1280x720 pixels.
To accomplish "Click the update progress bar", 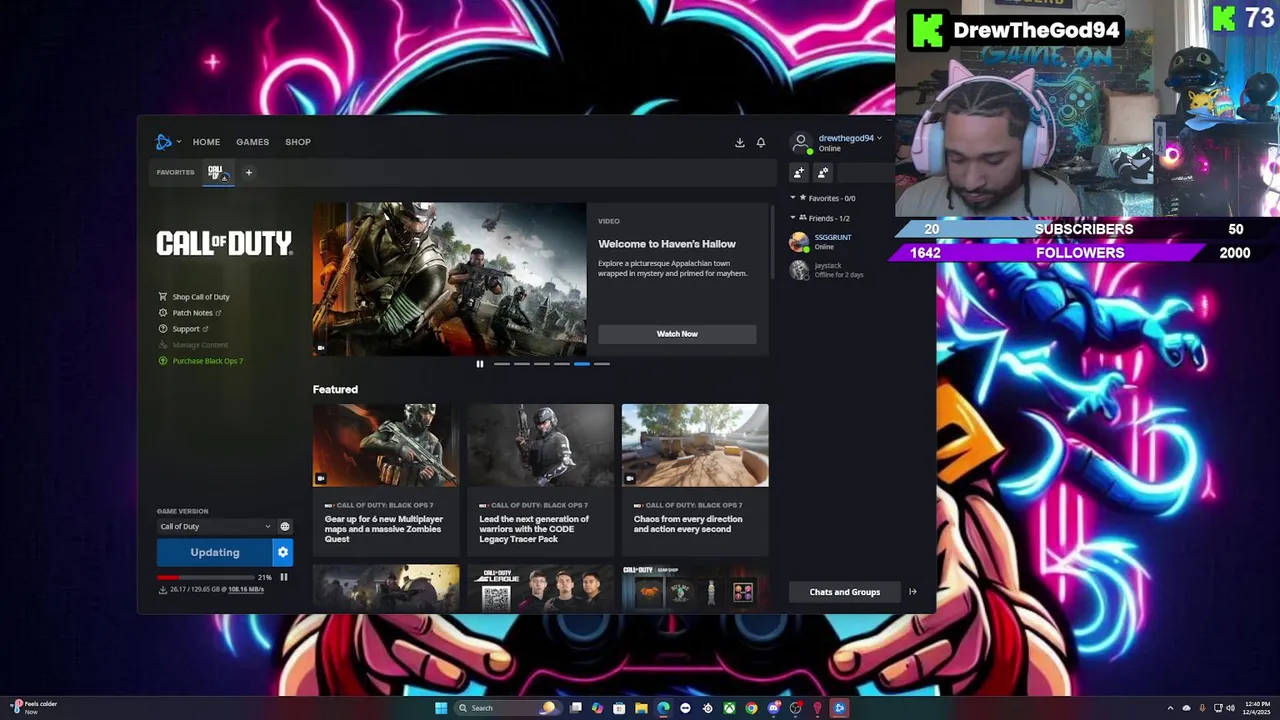I will tap(206, 577).
